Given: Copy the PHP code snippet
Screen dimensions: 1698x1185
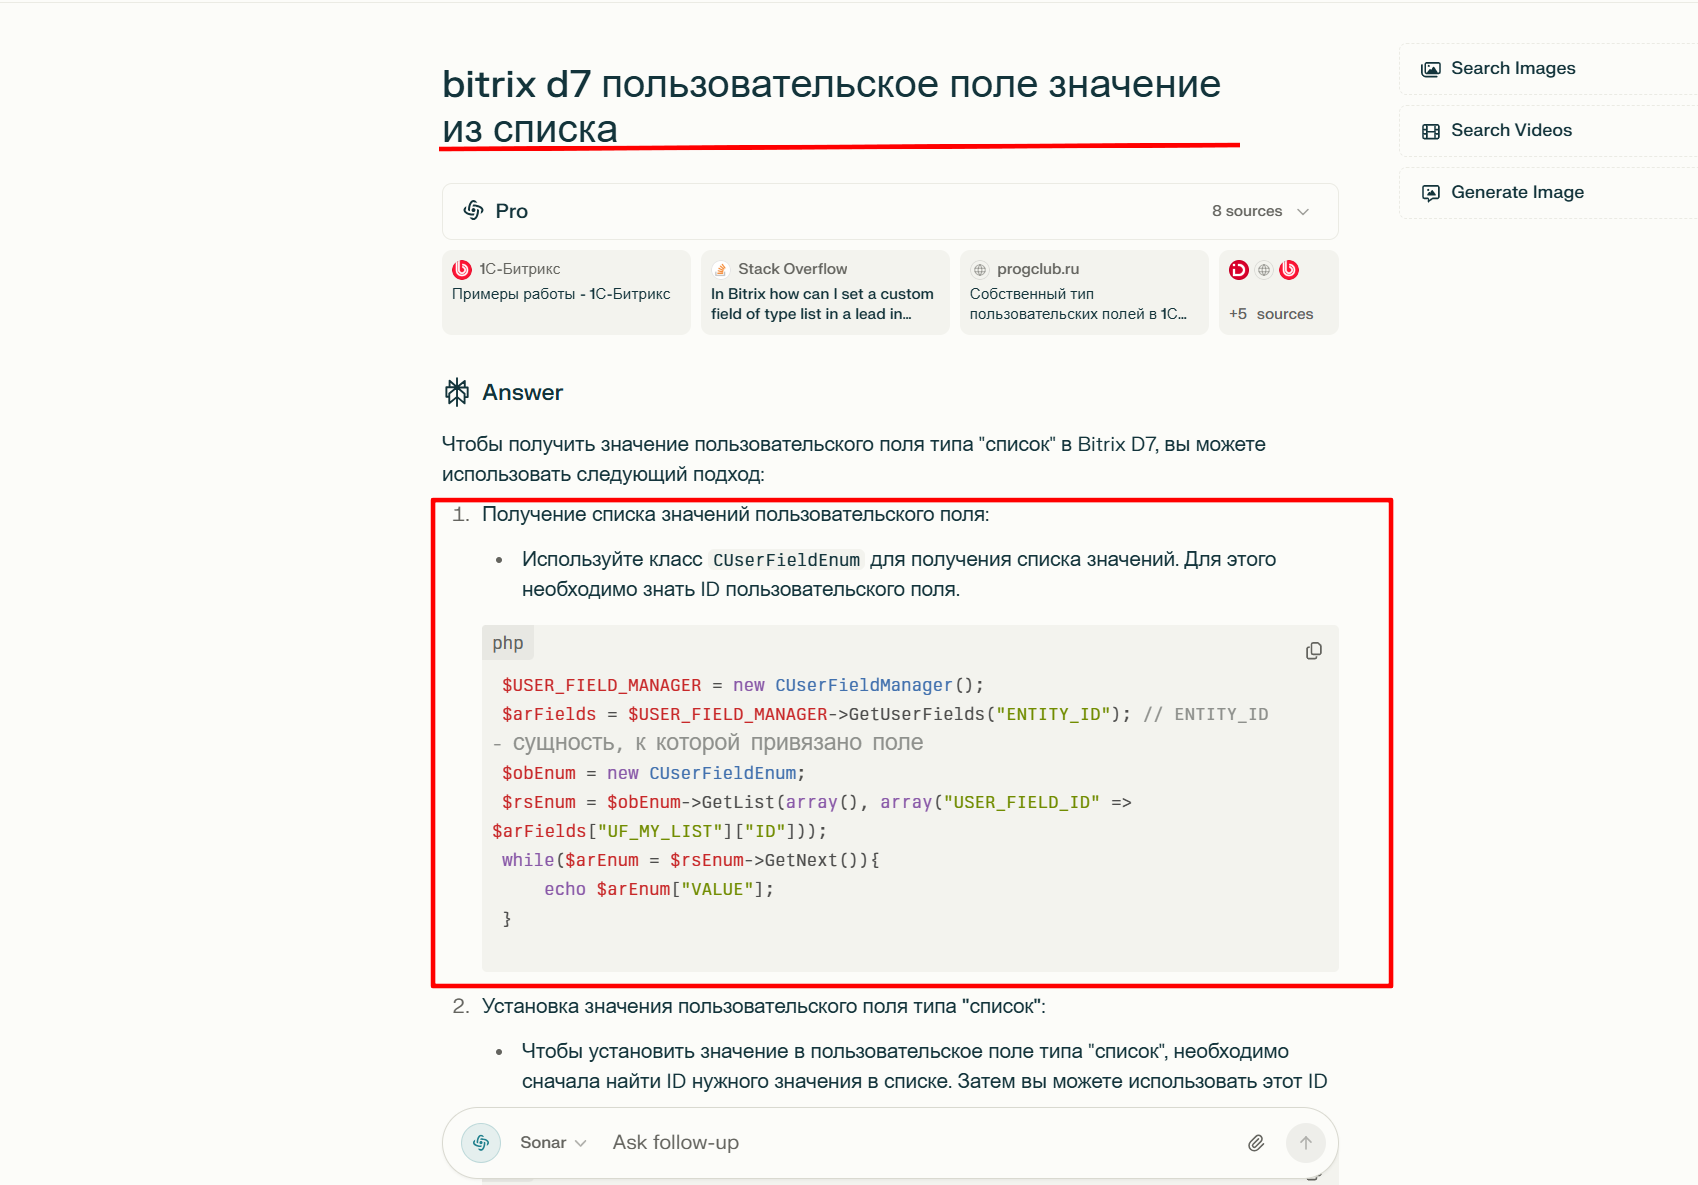Looking at the screenshot, I should pyautogui.click(x=1313, y=650).
